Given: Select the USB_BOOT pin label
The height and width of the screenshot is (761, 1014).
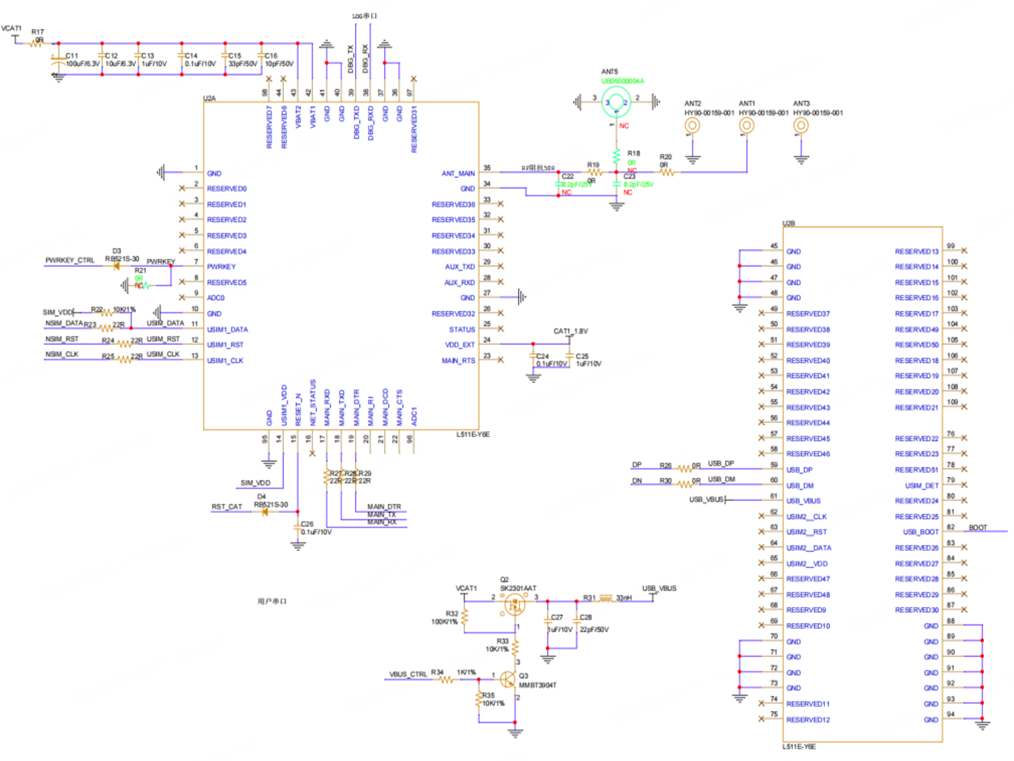Looking at the screenshot, I should (x=921, y=532).
